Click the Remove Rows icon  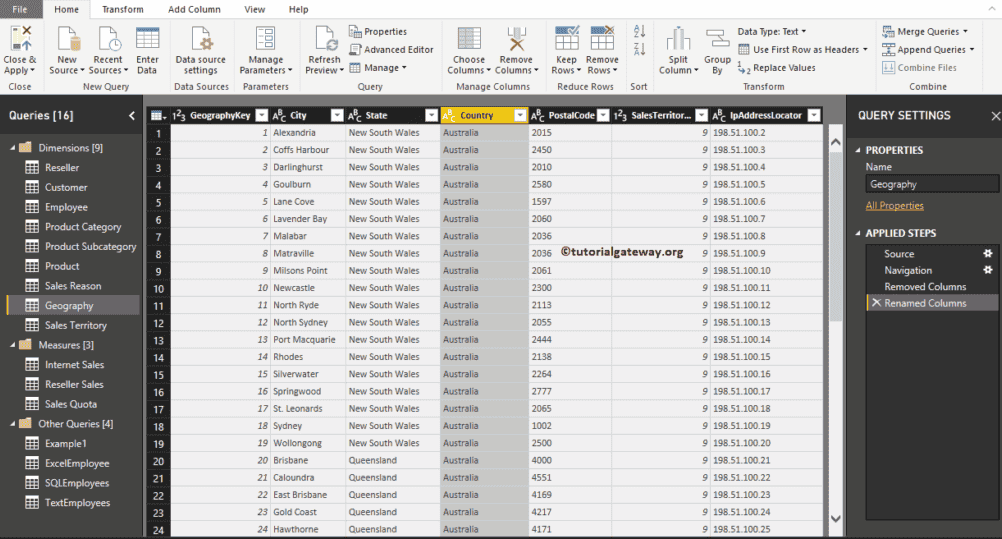602,38
